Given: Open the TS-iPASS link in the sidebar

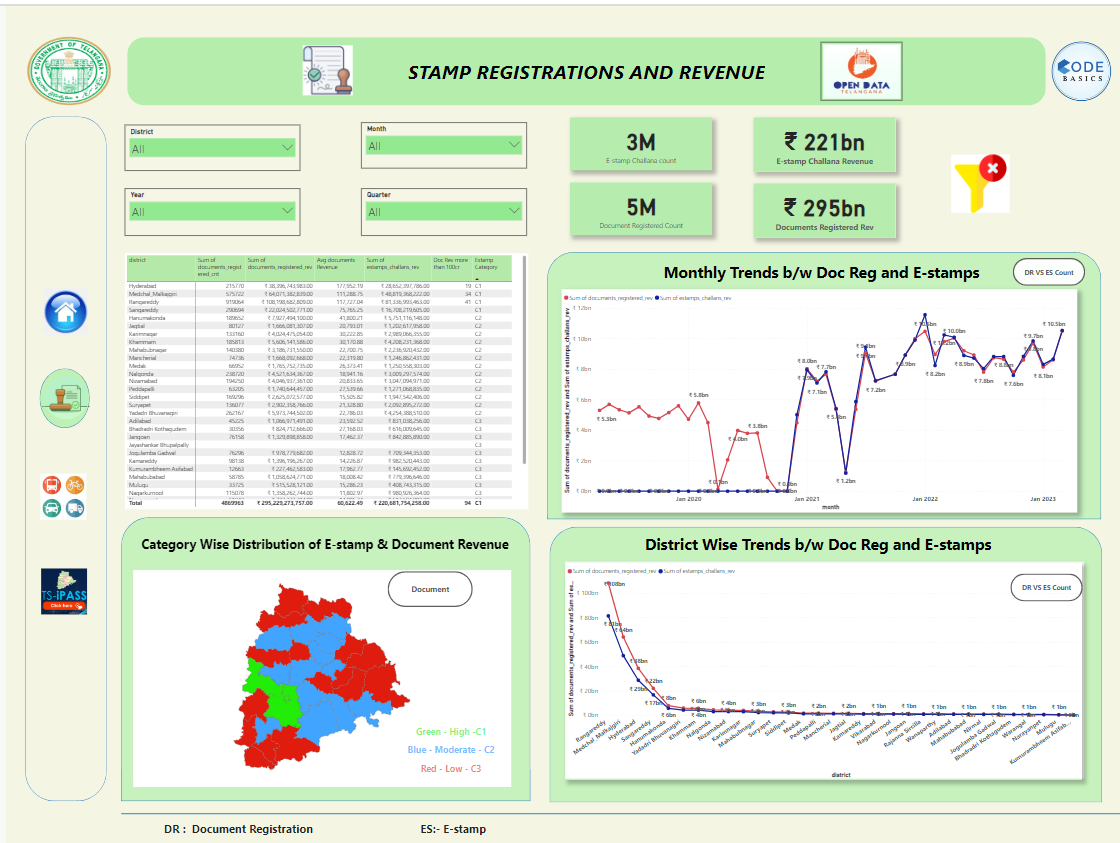Looking at the screenshot, I should point(63,592).
